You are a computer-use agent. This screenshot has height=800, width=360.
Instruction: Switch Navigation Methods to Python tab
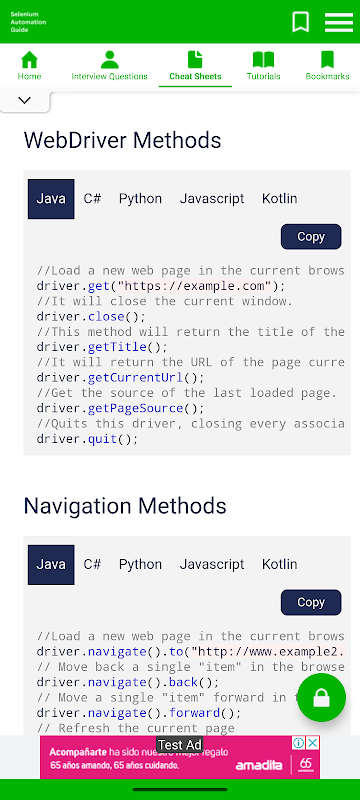(140, 564)
